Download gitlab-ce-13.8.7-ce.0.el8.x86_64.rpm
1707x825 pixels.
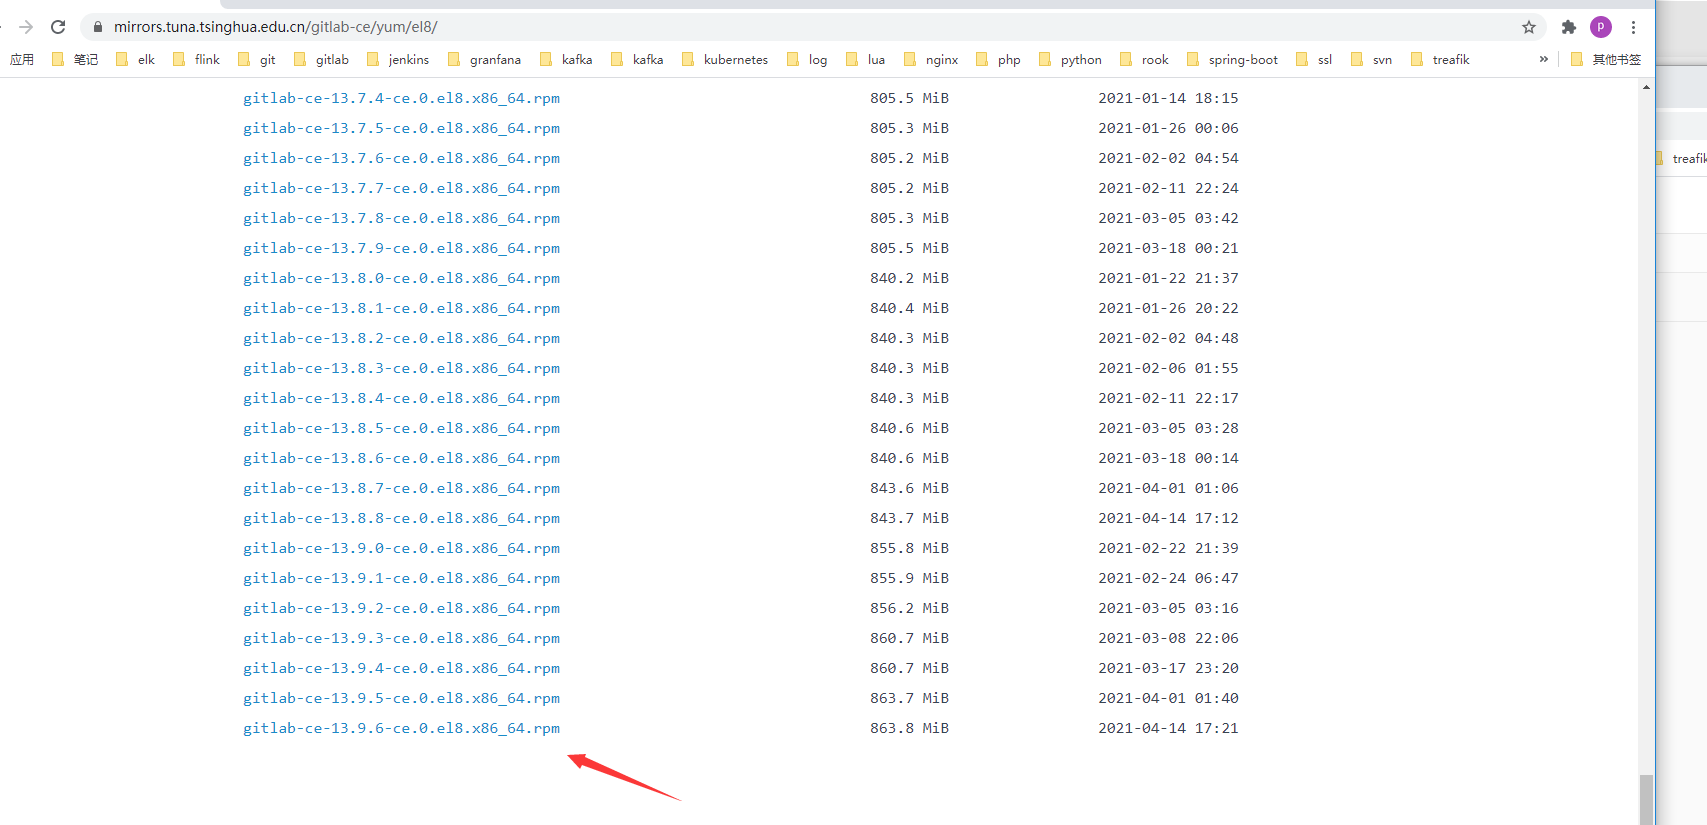click(x=401, y=488)
